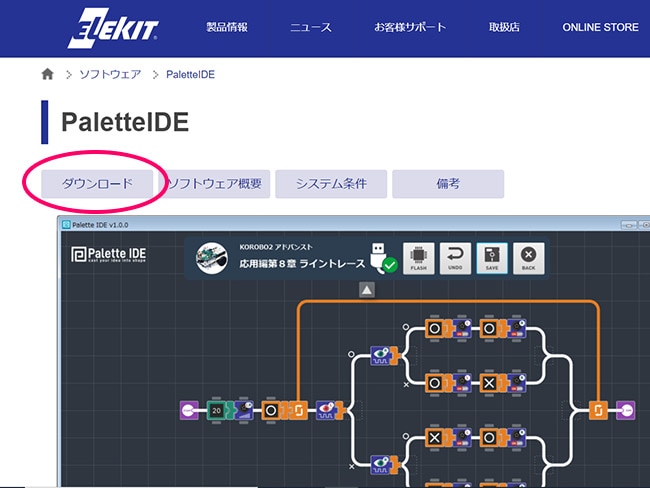Click the home breadcrumb icon
This screenshot has width=650, height=488.
[48, 74]
